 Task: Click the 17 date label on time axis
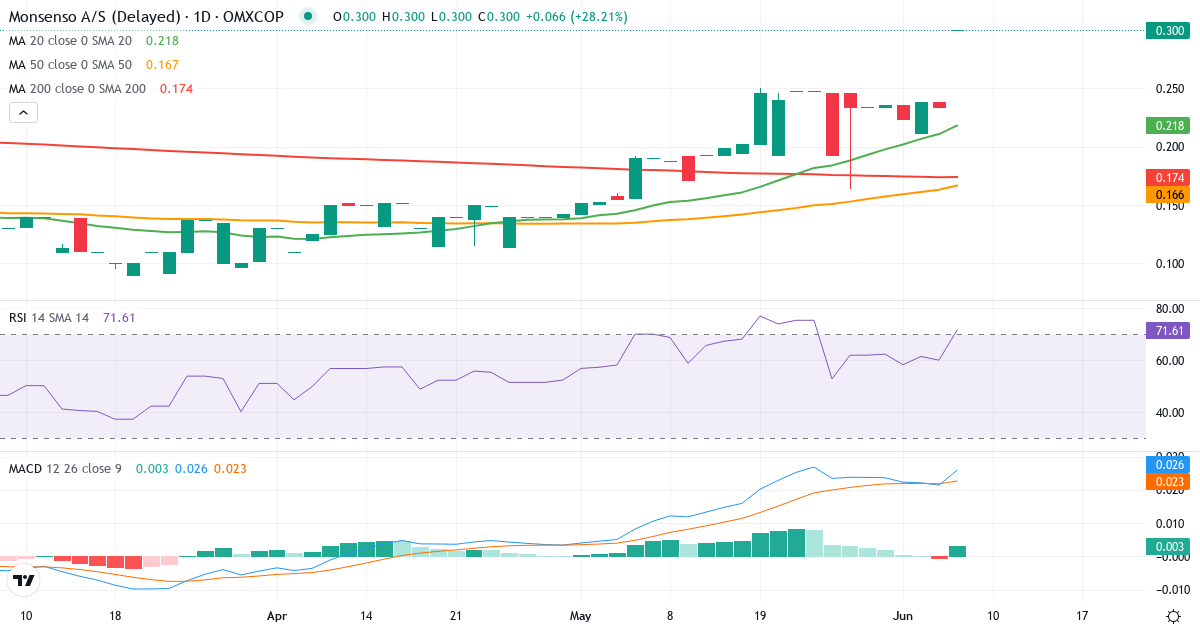click(1082, 615)
